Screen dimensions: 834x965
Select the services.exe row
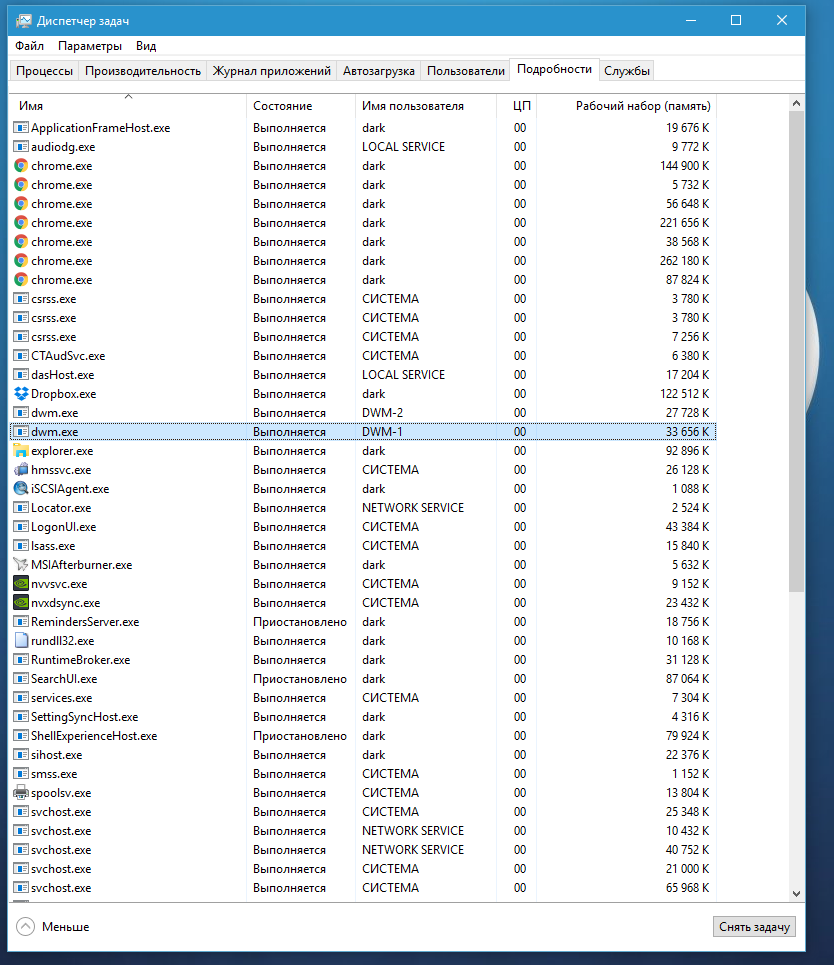[x=363, y=698]
